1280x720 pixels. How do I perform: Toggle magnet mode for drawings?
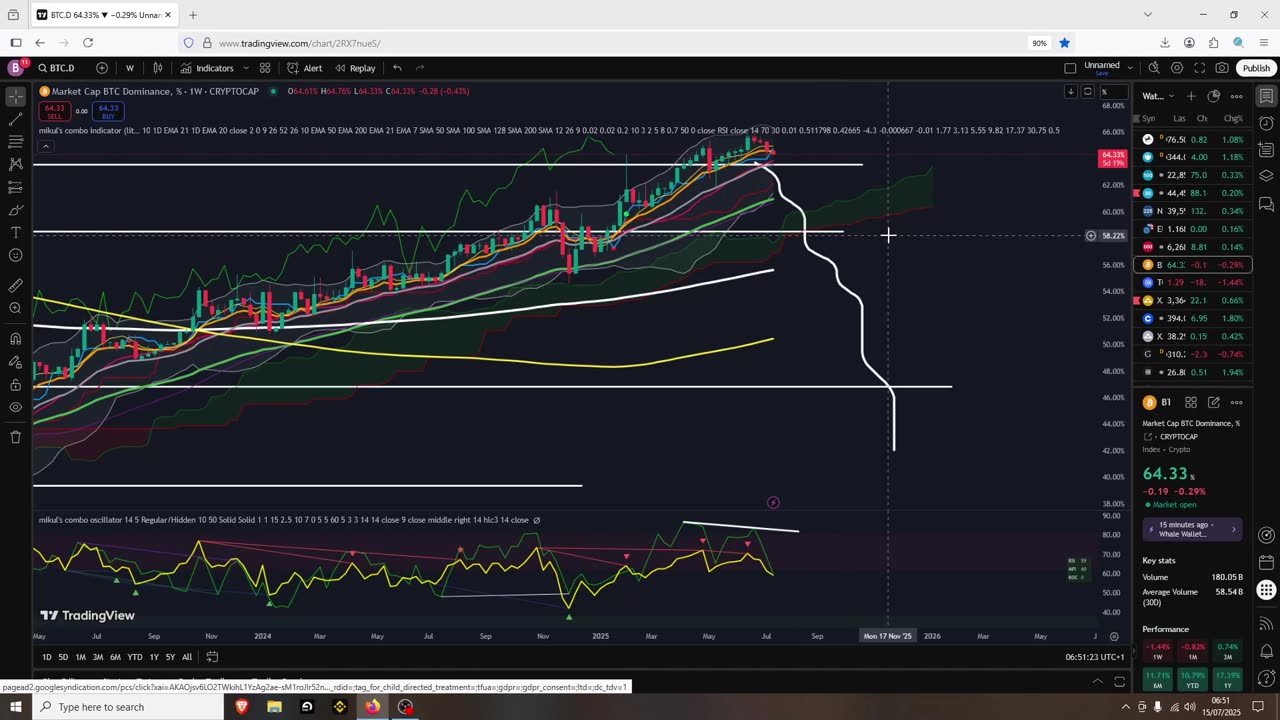[16, 338]
